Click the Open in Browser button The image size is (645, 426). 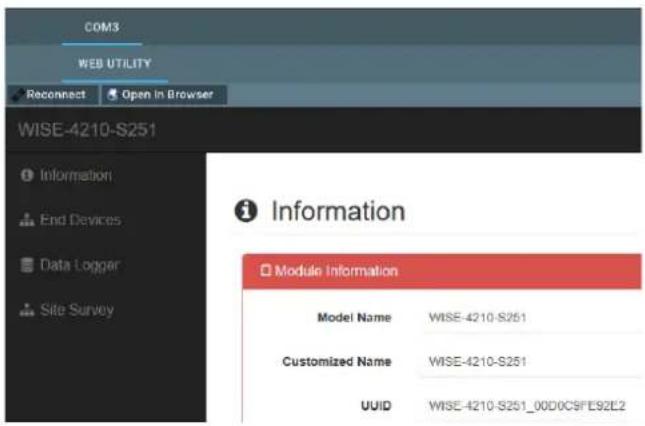tap(164, 95)
